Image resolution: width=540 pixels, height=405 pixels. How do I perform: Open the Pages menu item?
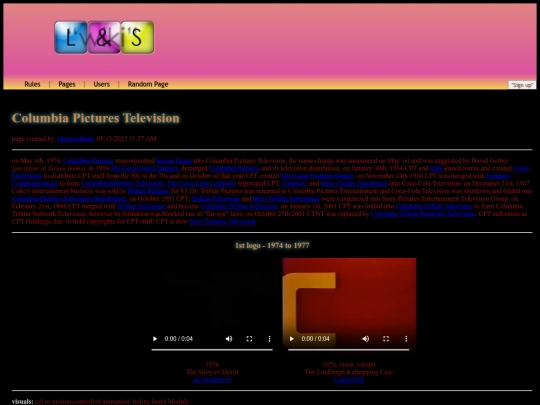click(67, 84)
